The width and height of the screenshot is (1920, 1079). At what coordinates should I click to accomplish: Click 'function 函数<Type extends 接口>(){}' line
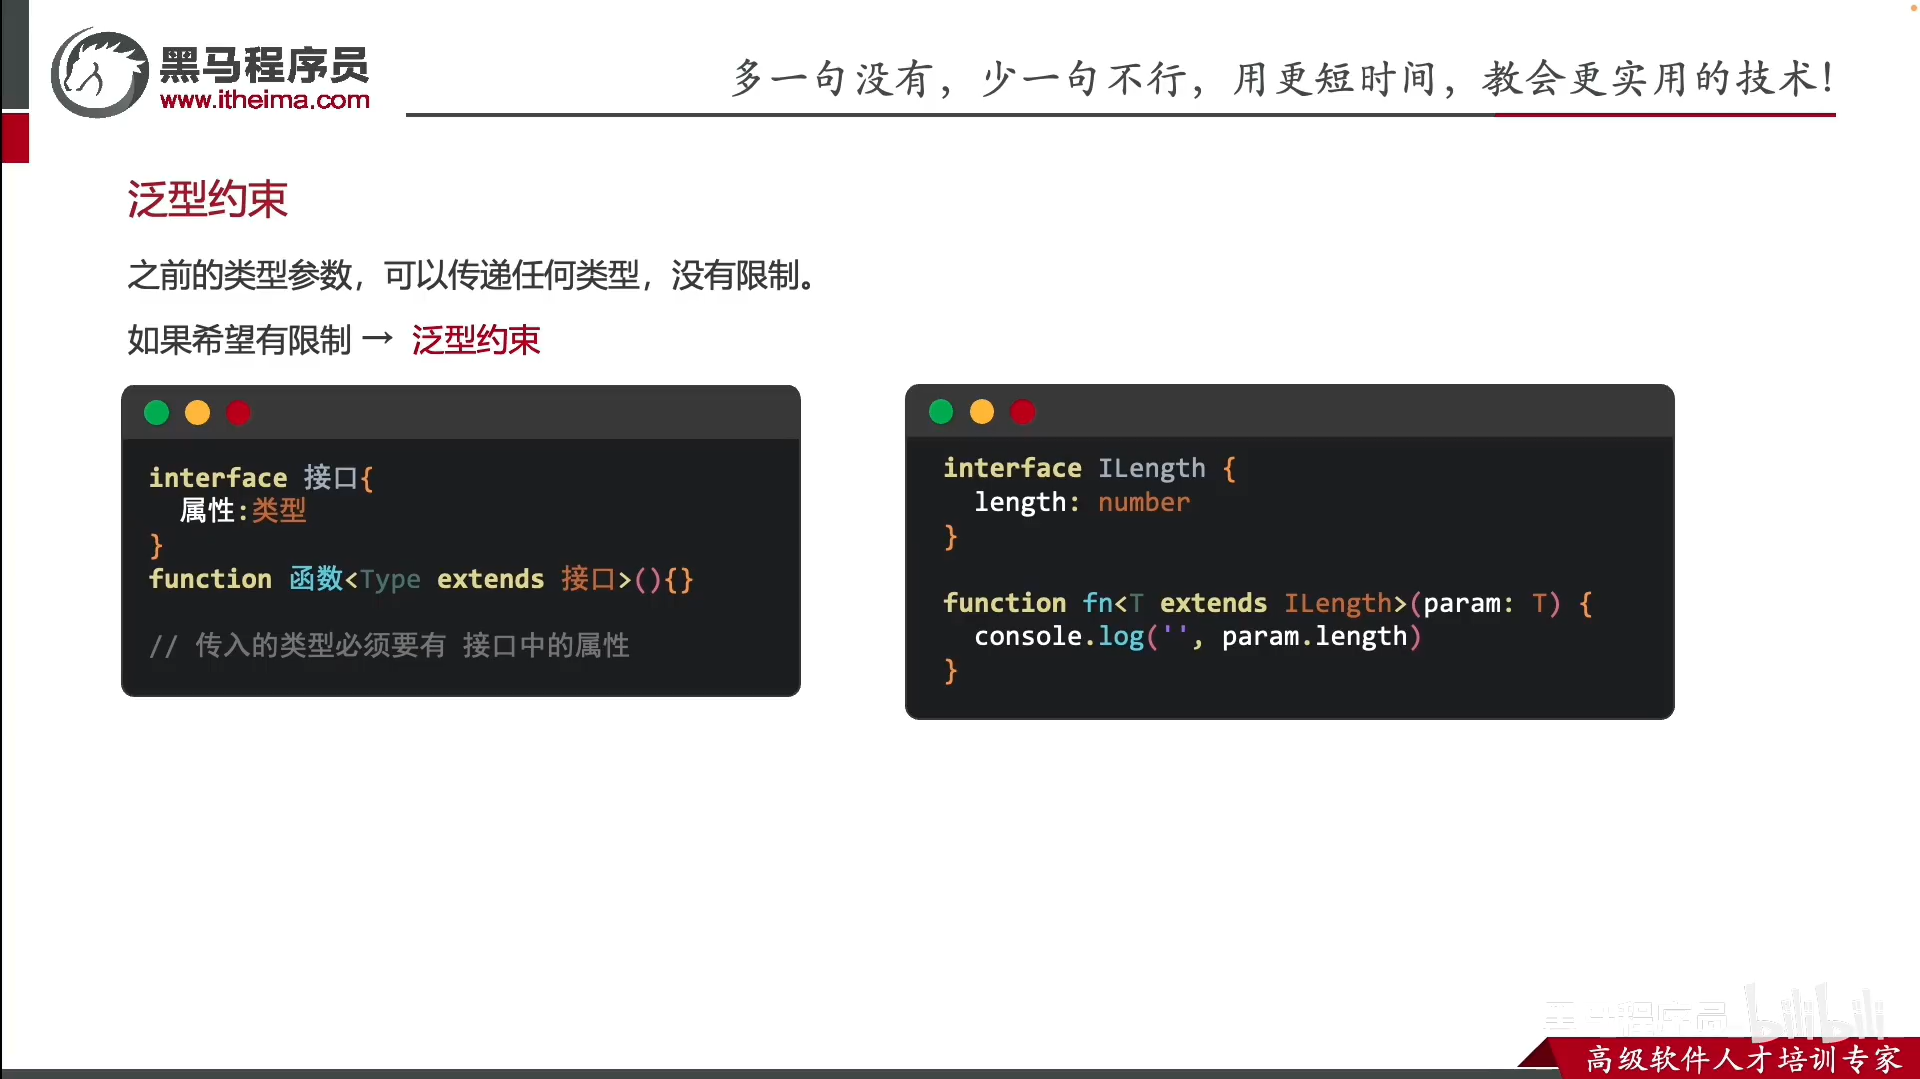[x=421, y=579]
